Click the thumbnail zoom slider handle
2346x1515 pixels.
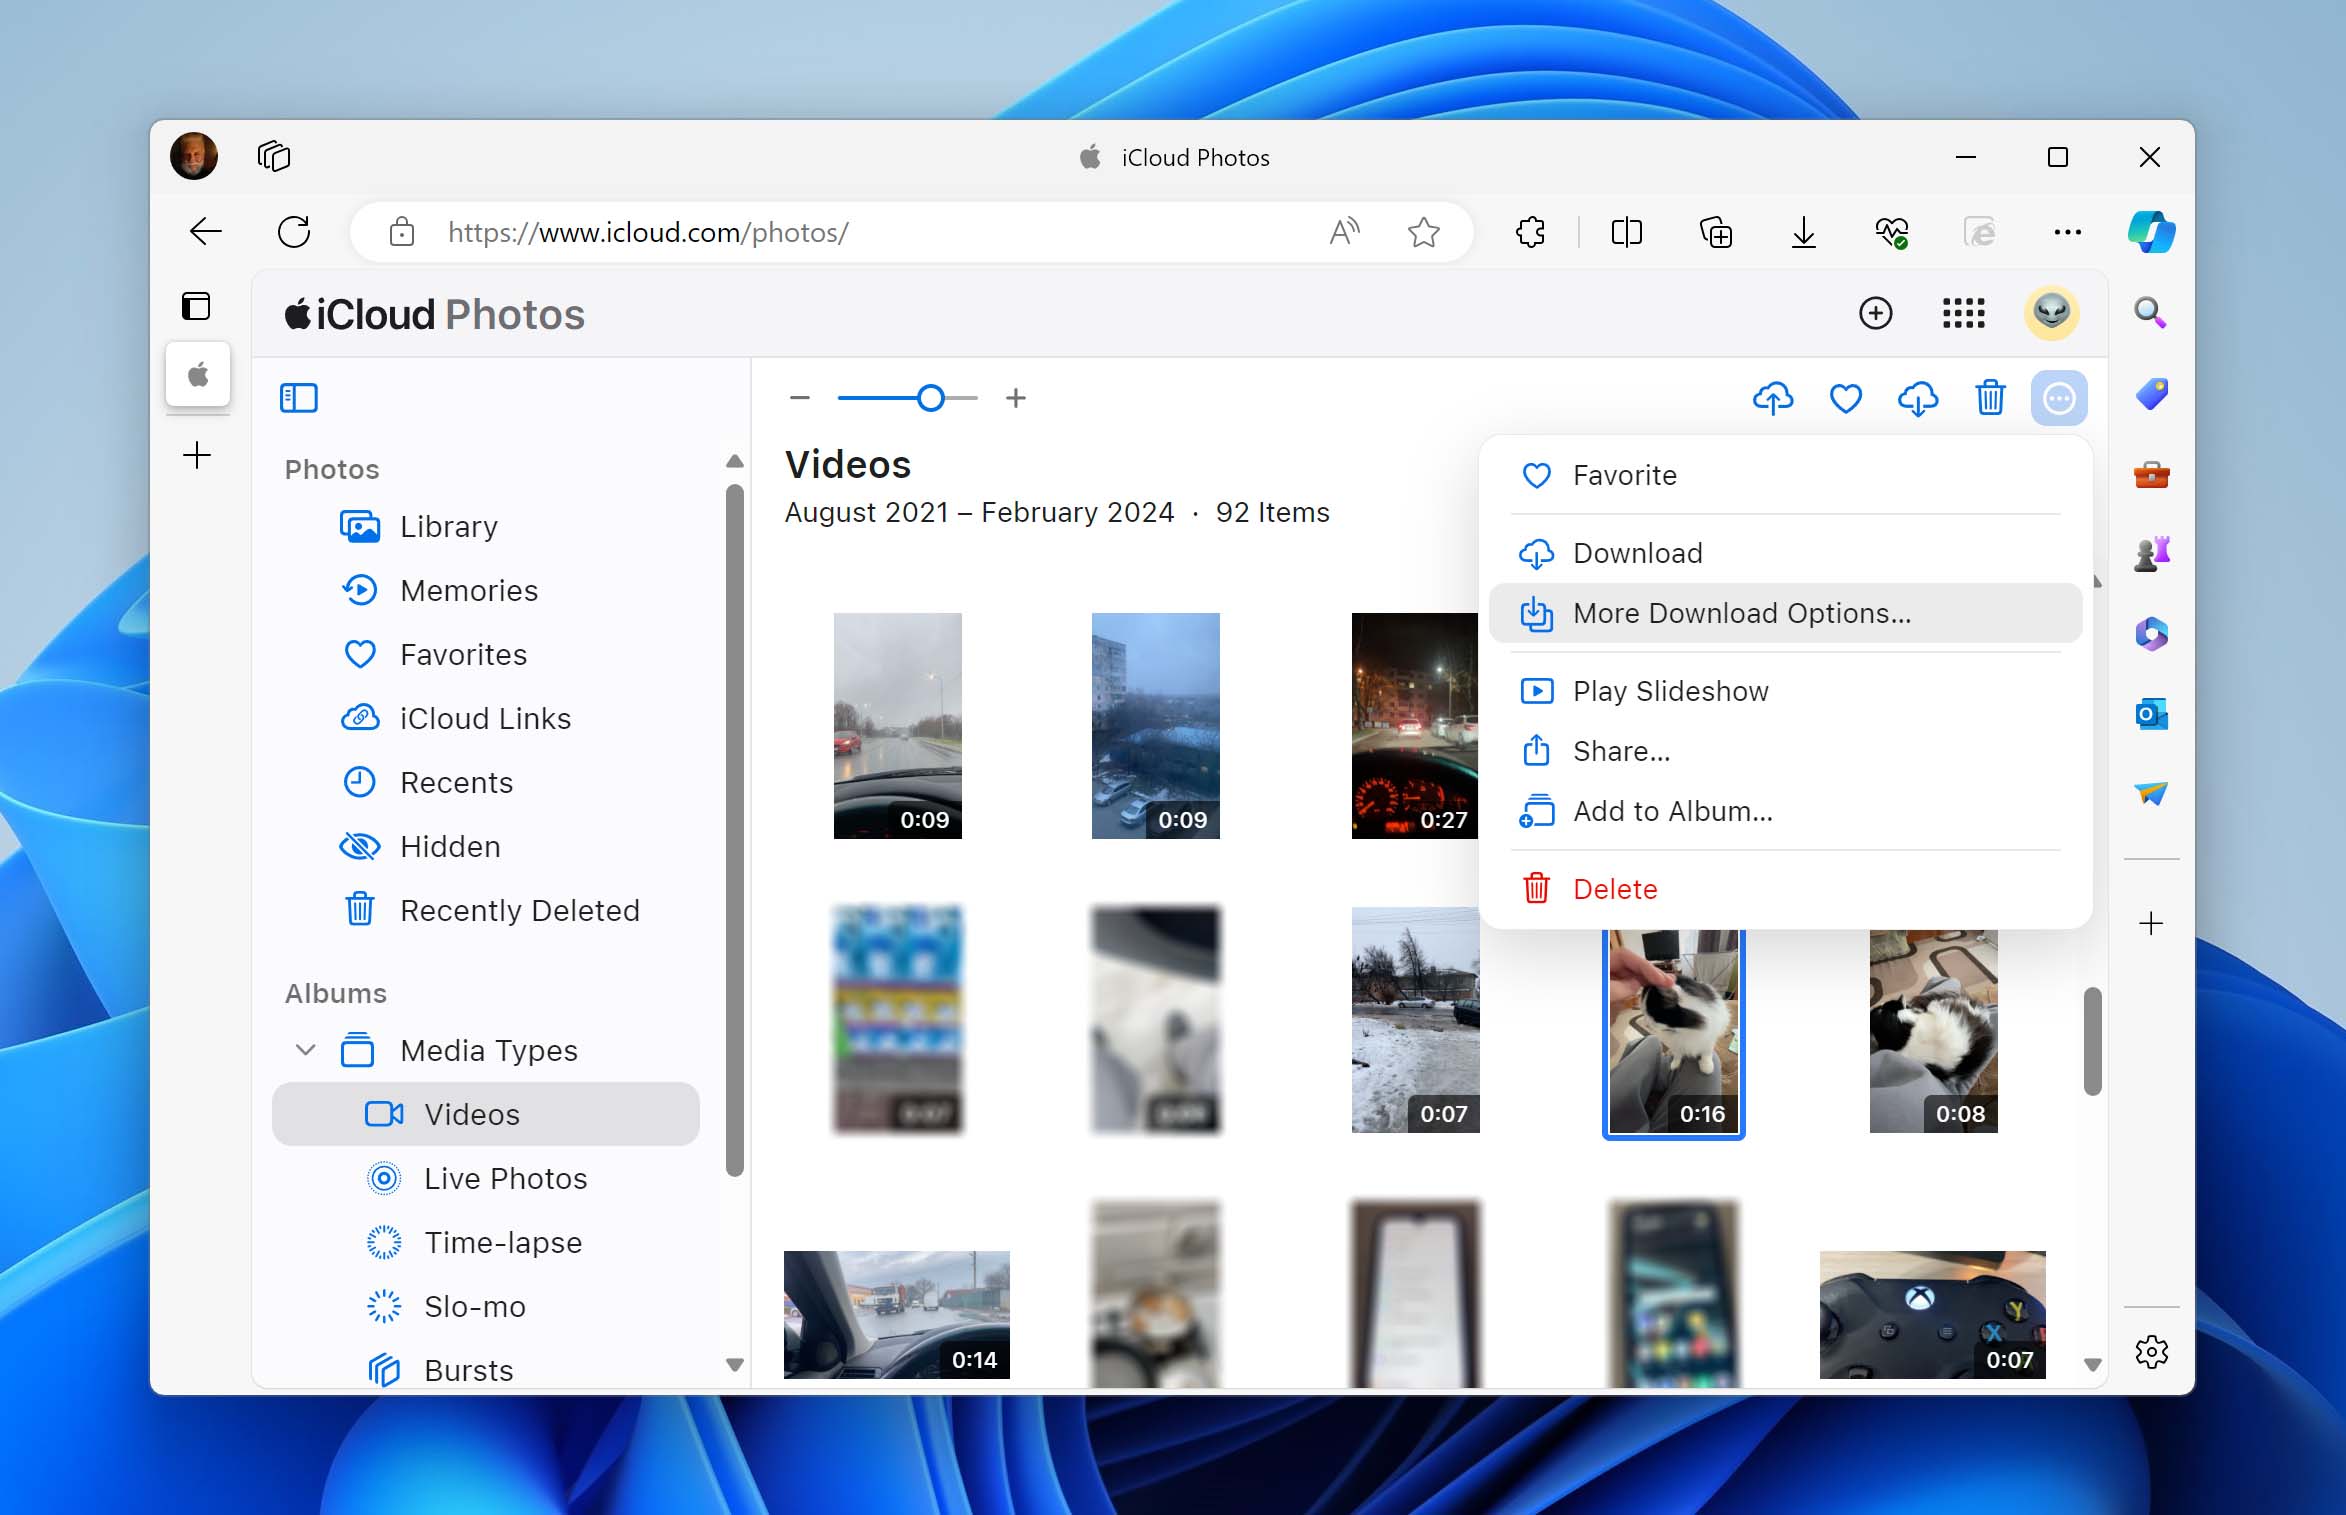[930, 398]
